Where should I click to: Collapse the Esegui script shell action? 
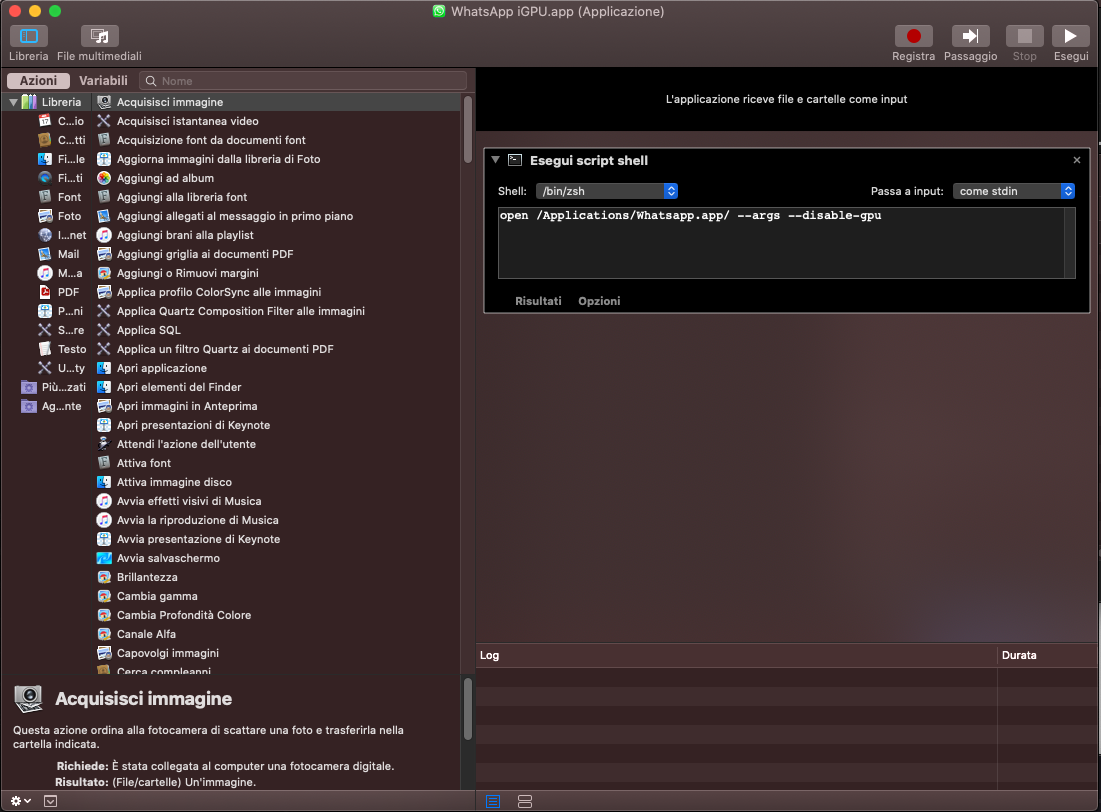pyautogui.click(x=496, y=159)
